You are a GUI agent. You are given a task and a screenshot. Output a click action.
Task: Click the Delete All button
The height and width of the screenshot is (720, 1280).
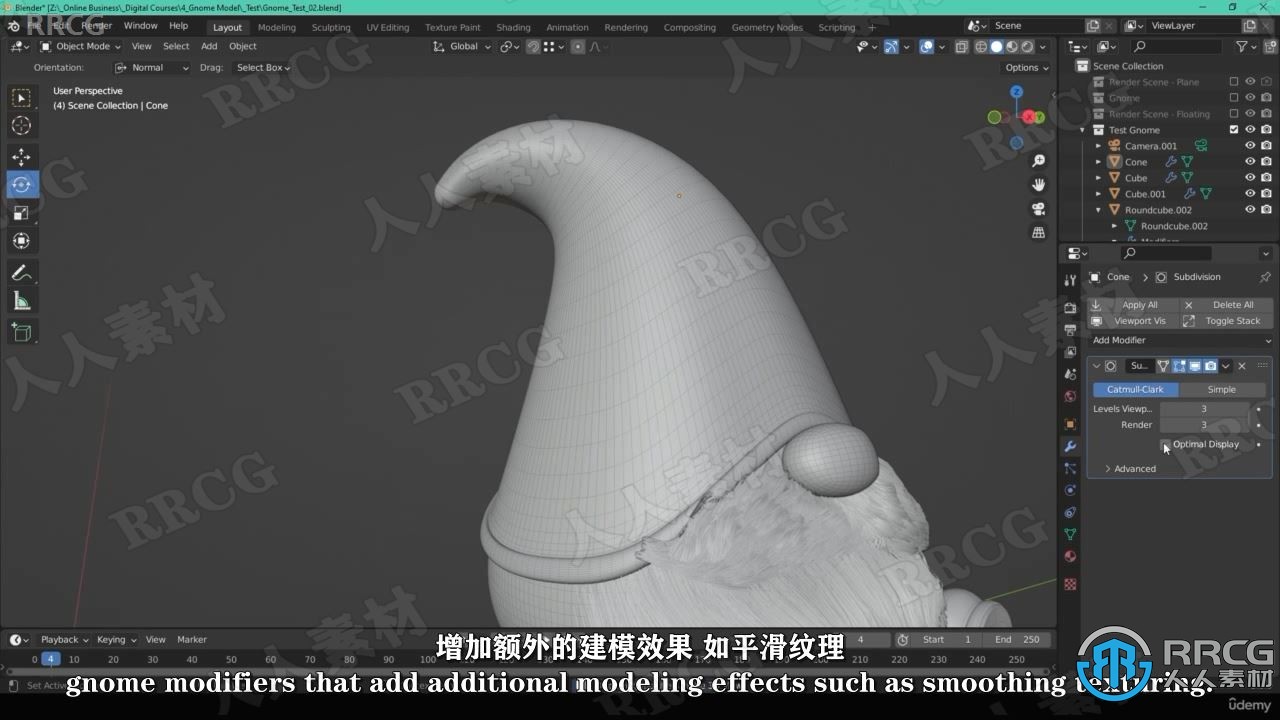1225,305
